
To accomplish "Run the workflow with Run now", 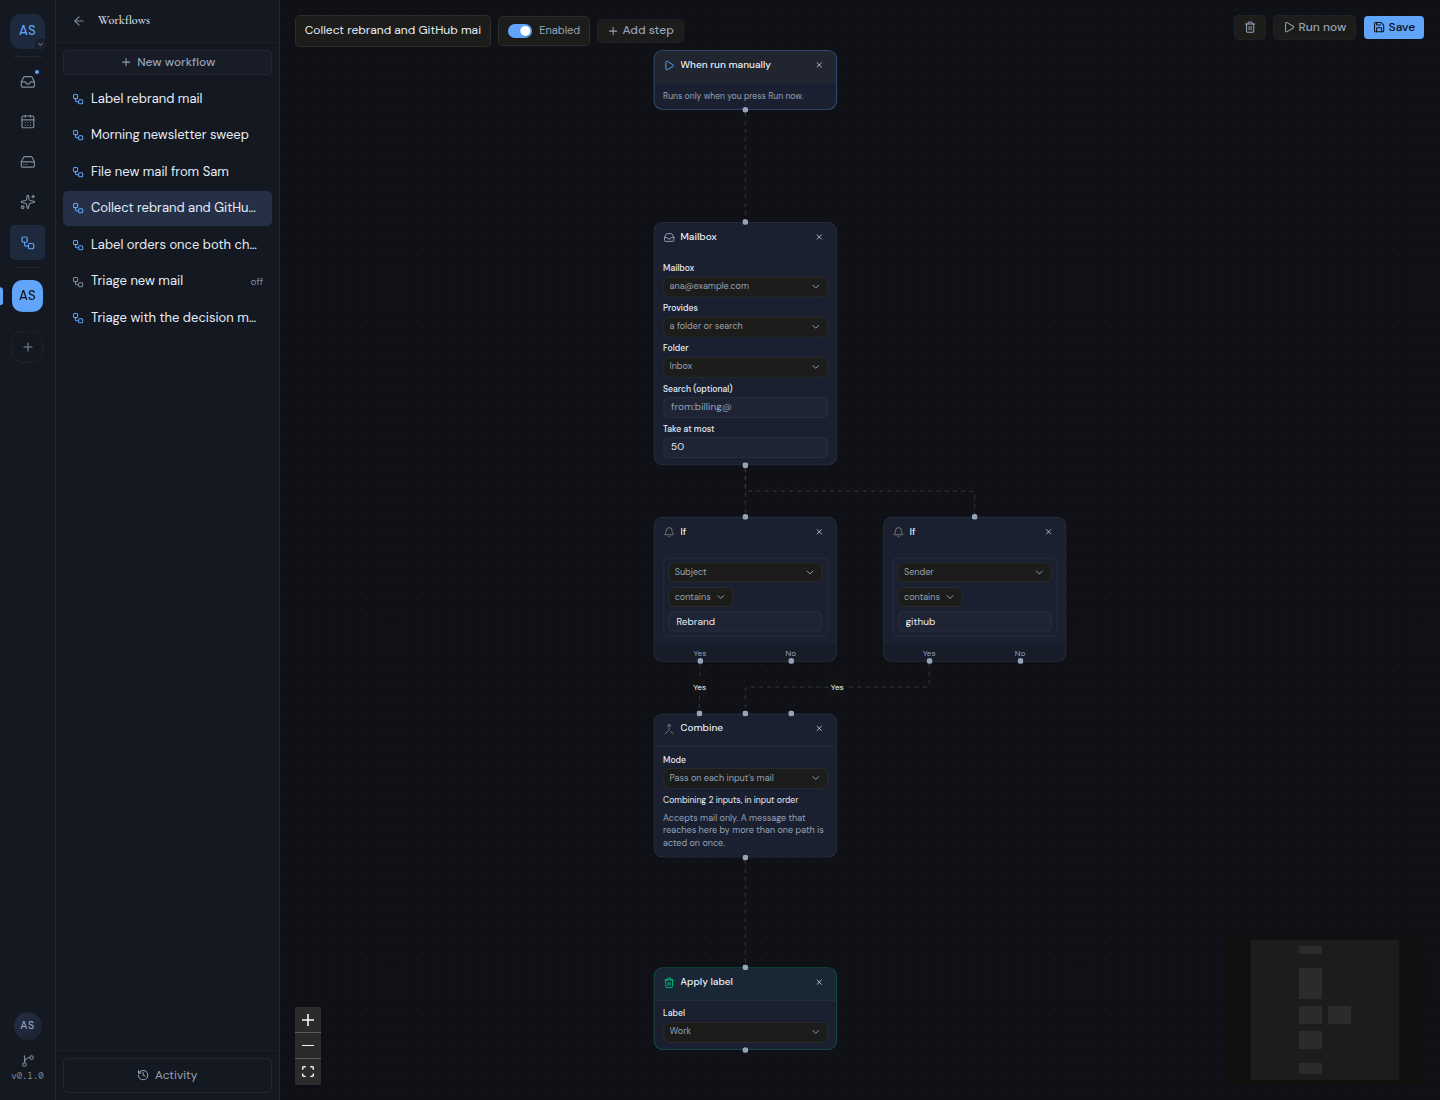I will click(x=1315, y=27).
